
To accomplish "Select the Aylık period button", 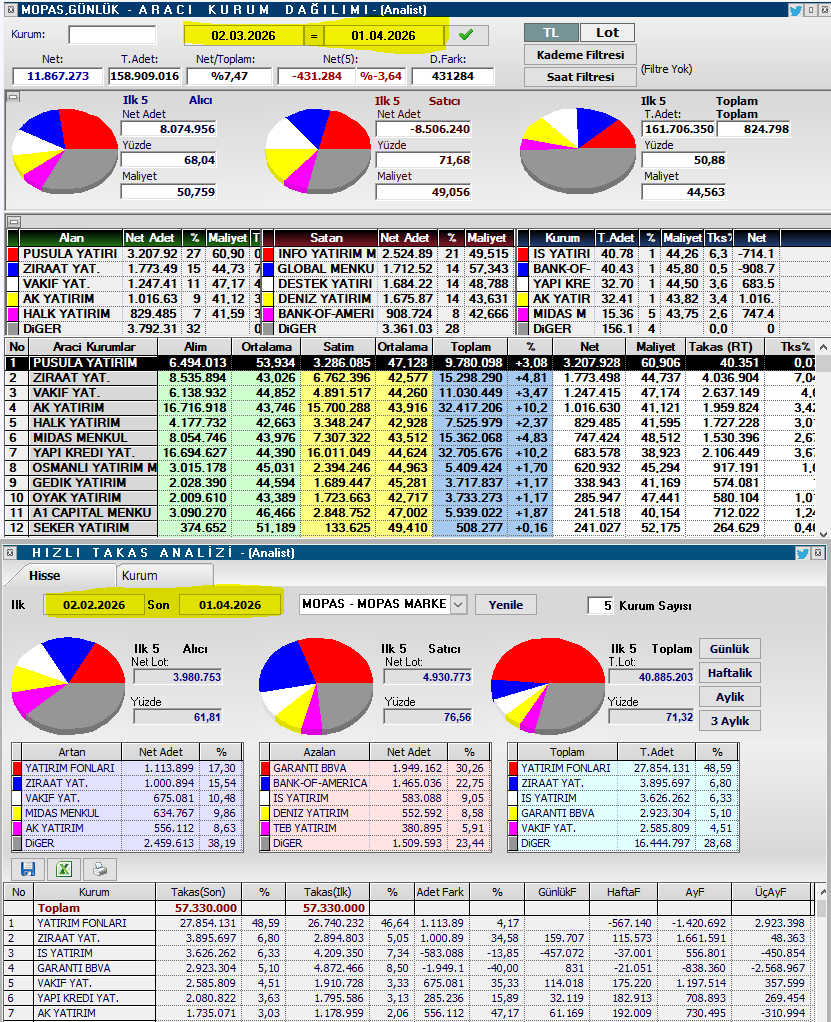I will click(x=729, y=697).
